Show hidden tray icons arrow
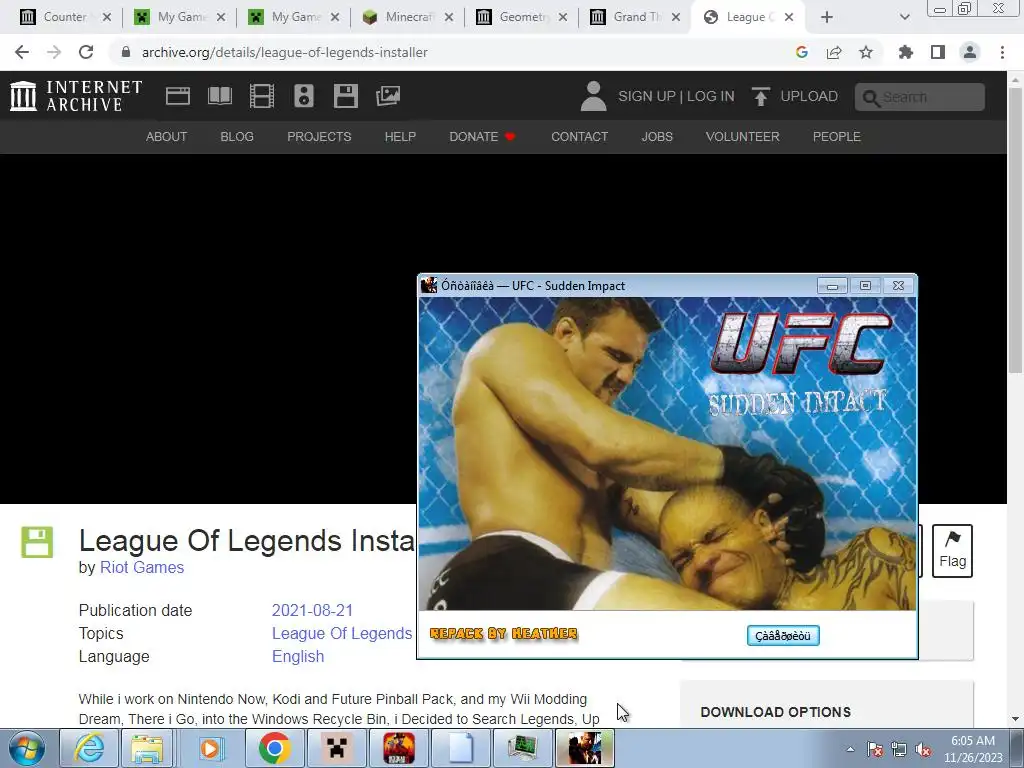 (850, 750)
